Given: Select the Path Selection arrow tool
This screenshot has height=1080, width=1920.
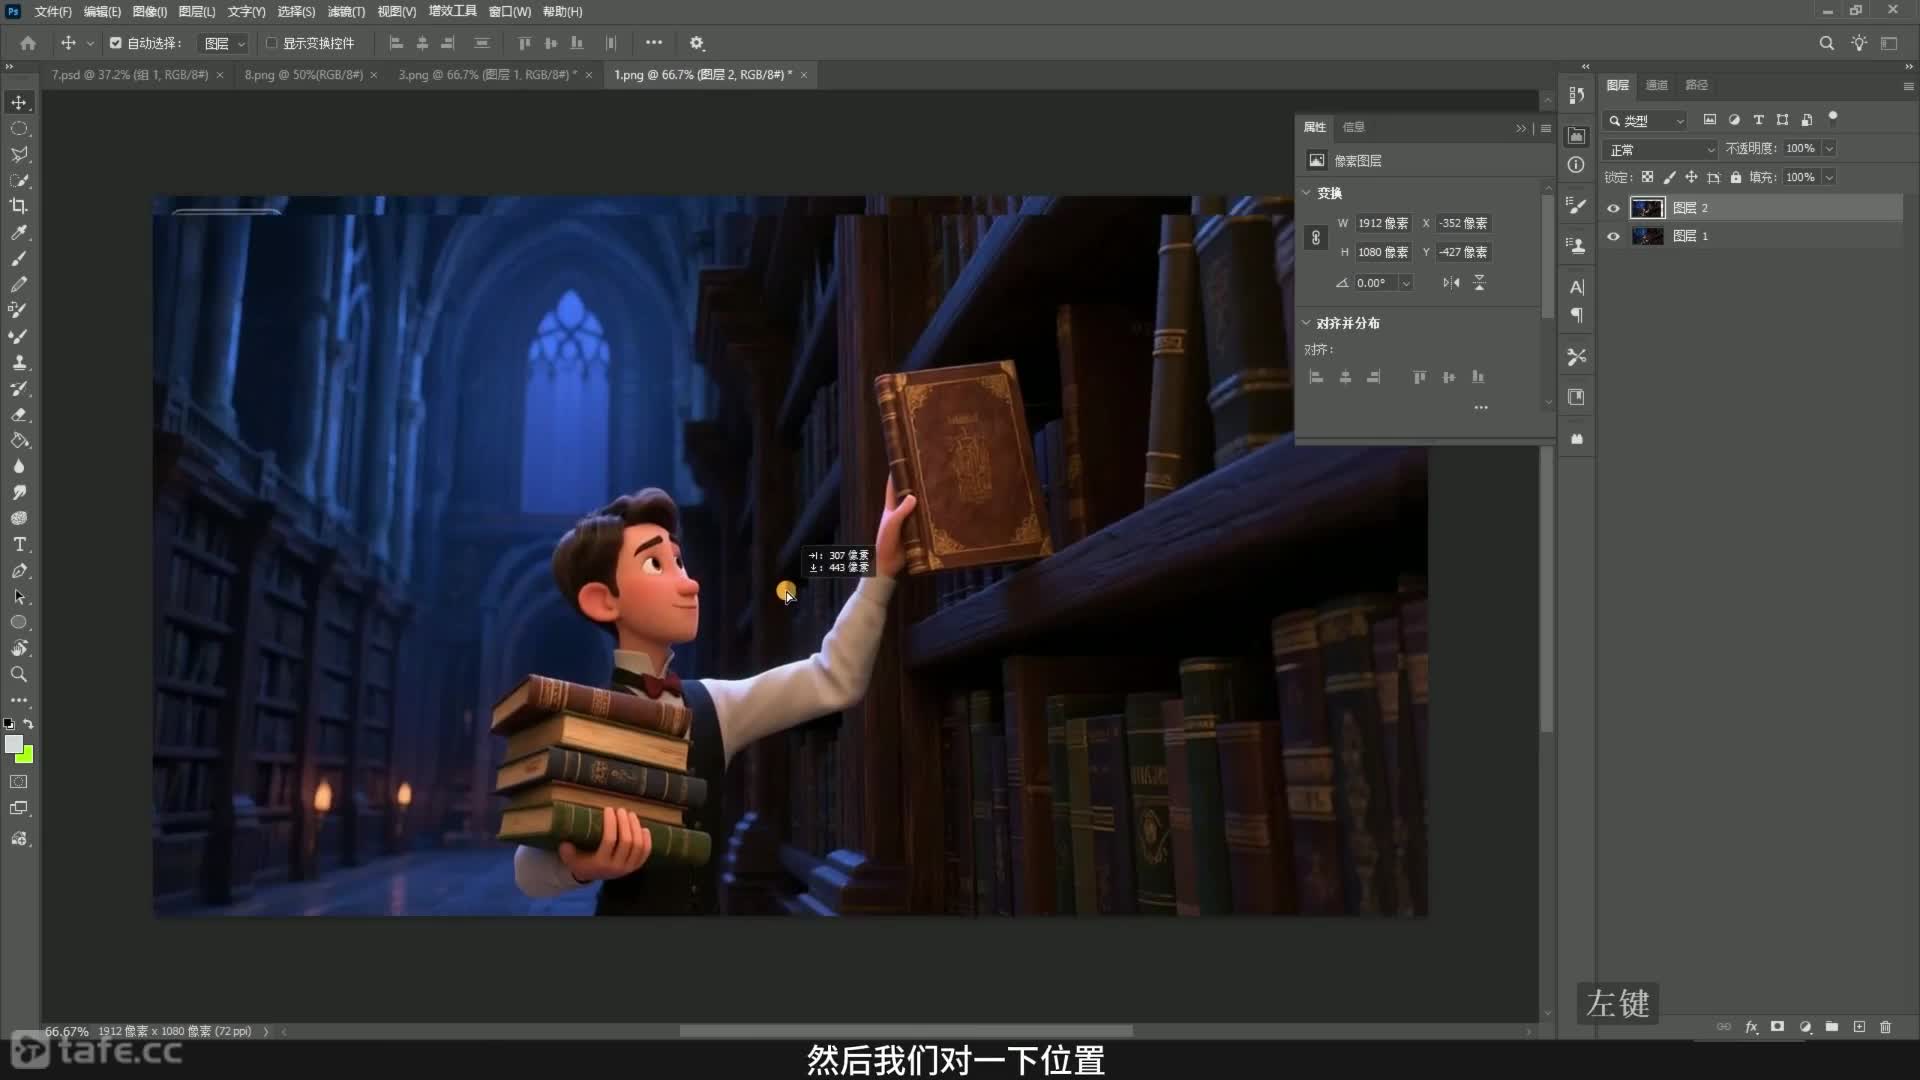Looking at the screenshot, I should [x=19, y=596].
